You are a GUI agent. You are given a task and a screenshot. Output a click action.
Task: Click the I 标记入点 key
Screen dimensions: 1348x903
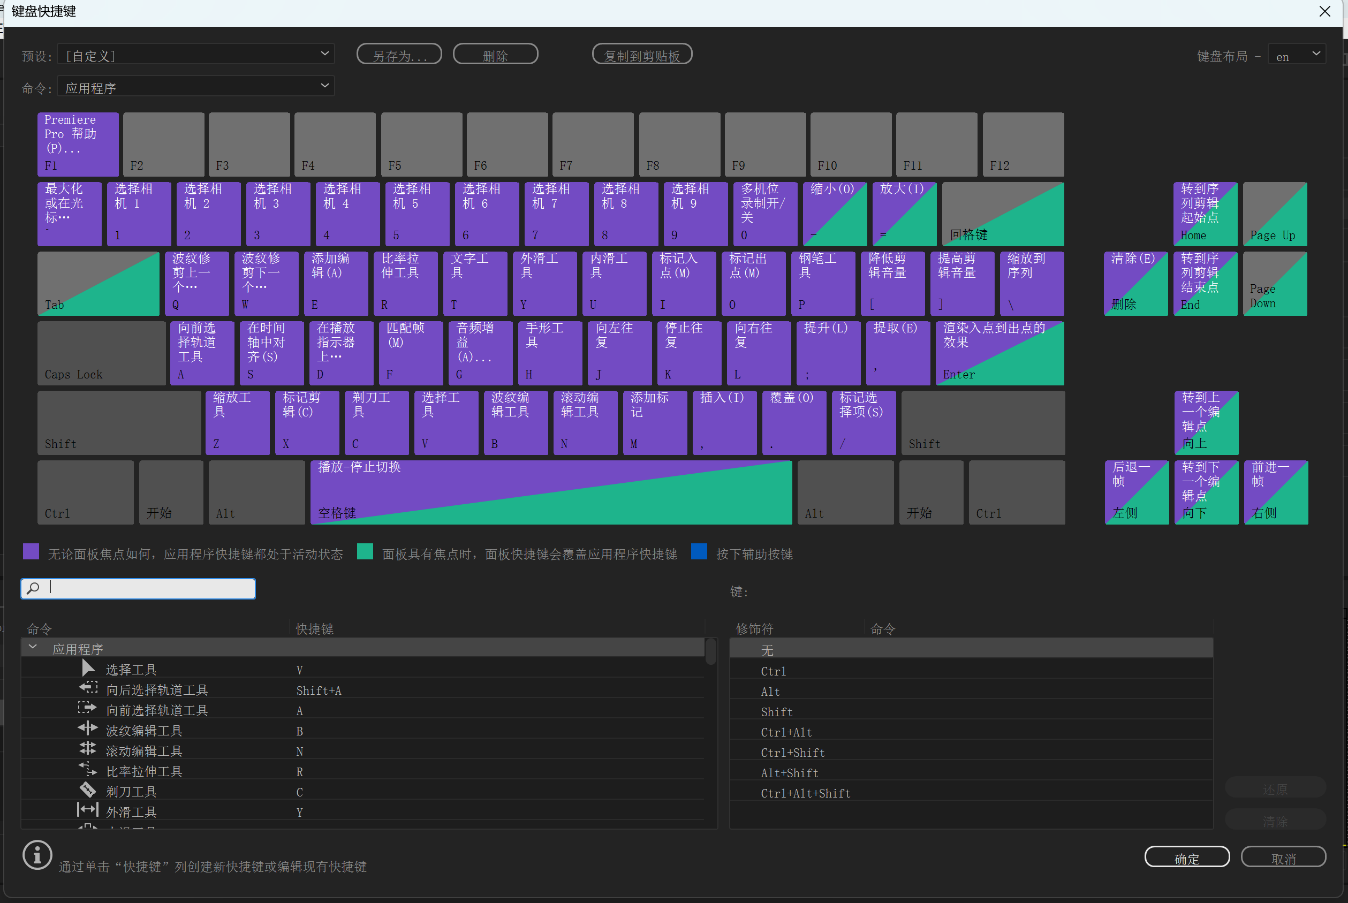[x=684, y=283]
